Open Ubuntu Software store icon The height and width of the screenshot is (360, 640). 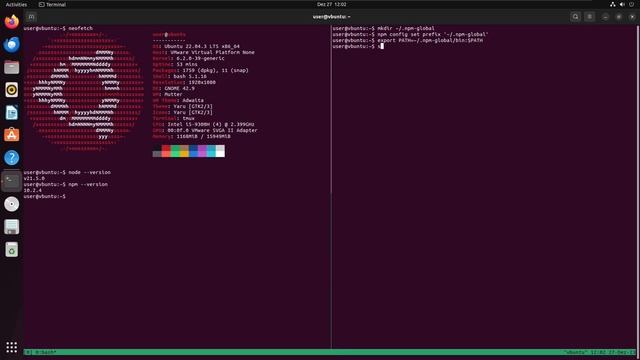click(11, 135)
